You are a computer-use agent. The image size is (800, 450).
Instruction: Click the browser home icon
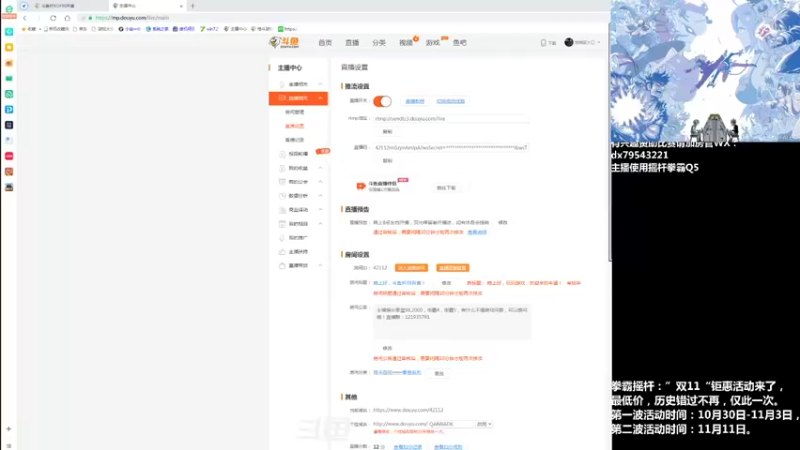pos(67,18)
